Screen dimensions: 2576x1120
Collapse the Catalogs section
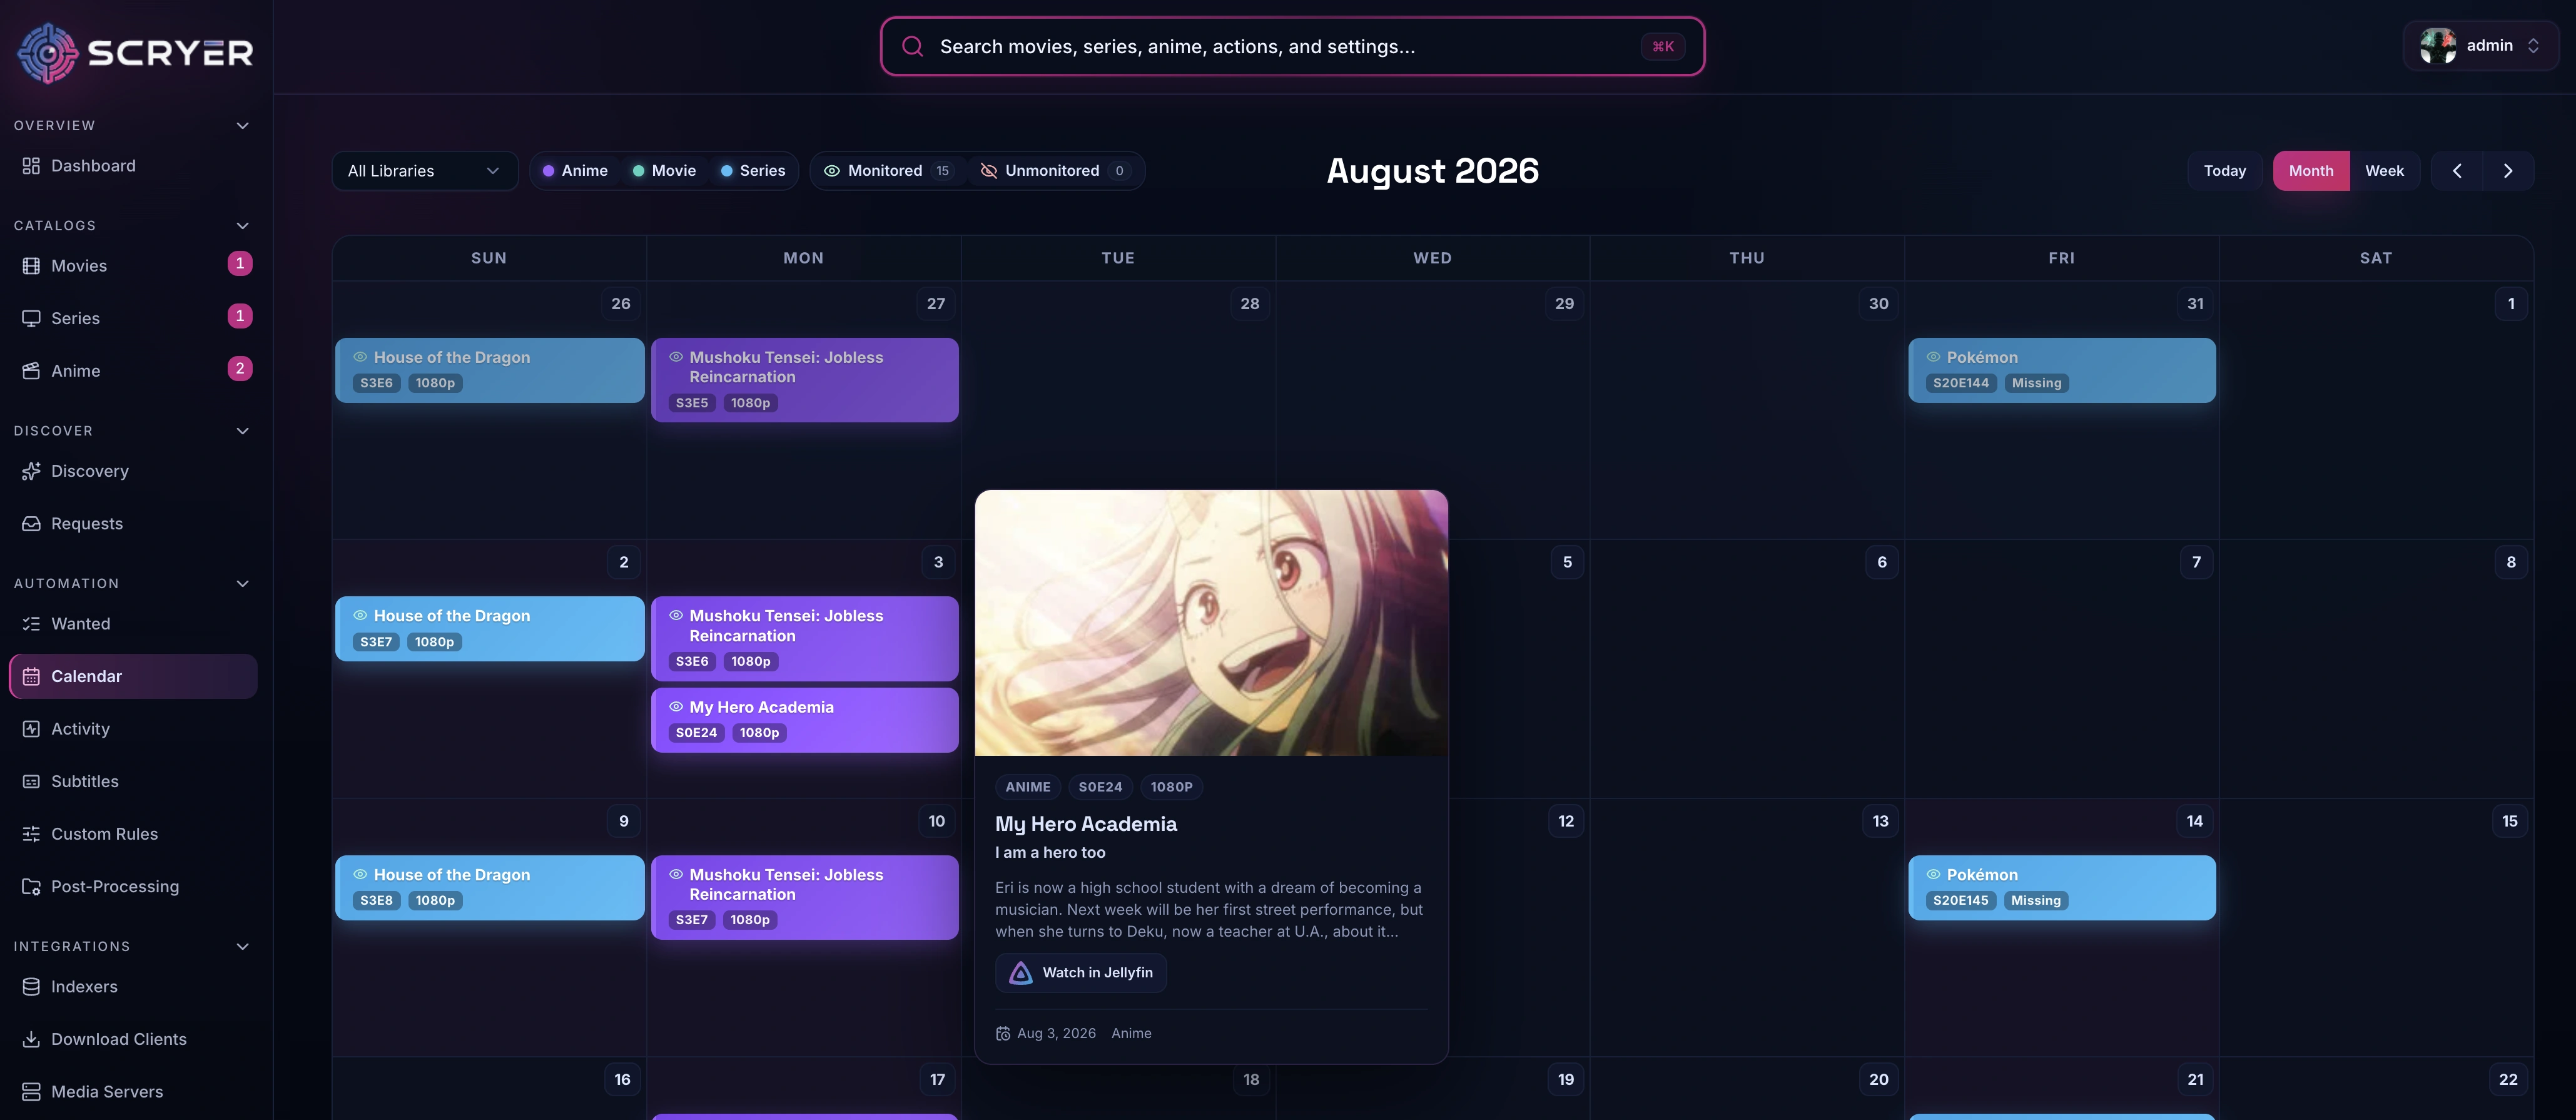pos(242,226)
